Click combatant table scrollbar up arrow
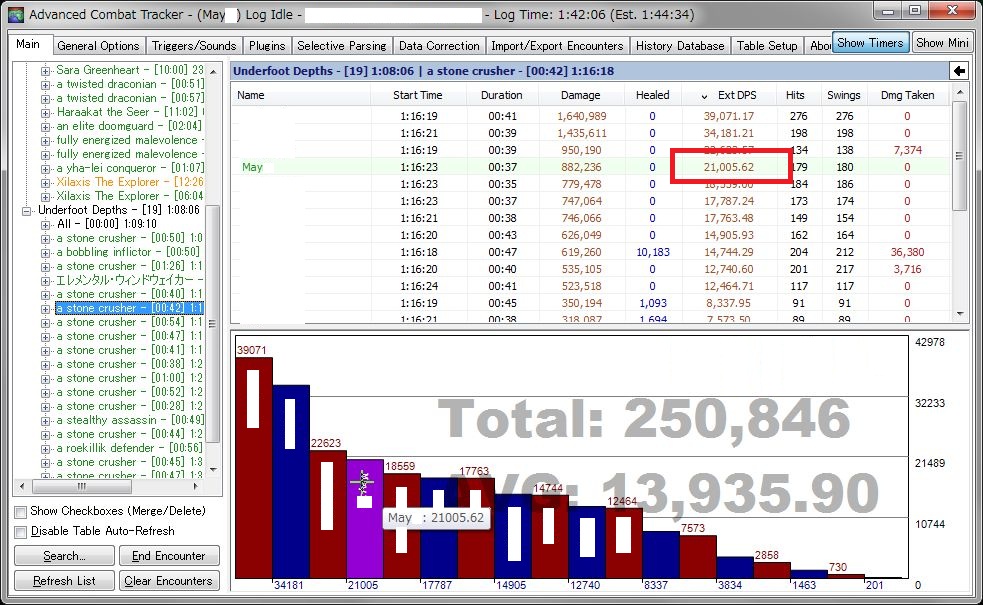The image size is (983, 605). [x=960, y=93]
